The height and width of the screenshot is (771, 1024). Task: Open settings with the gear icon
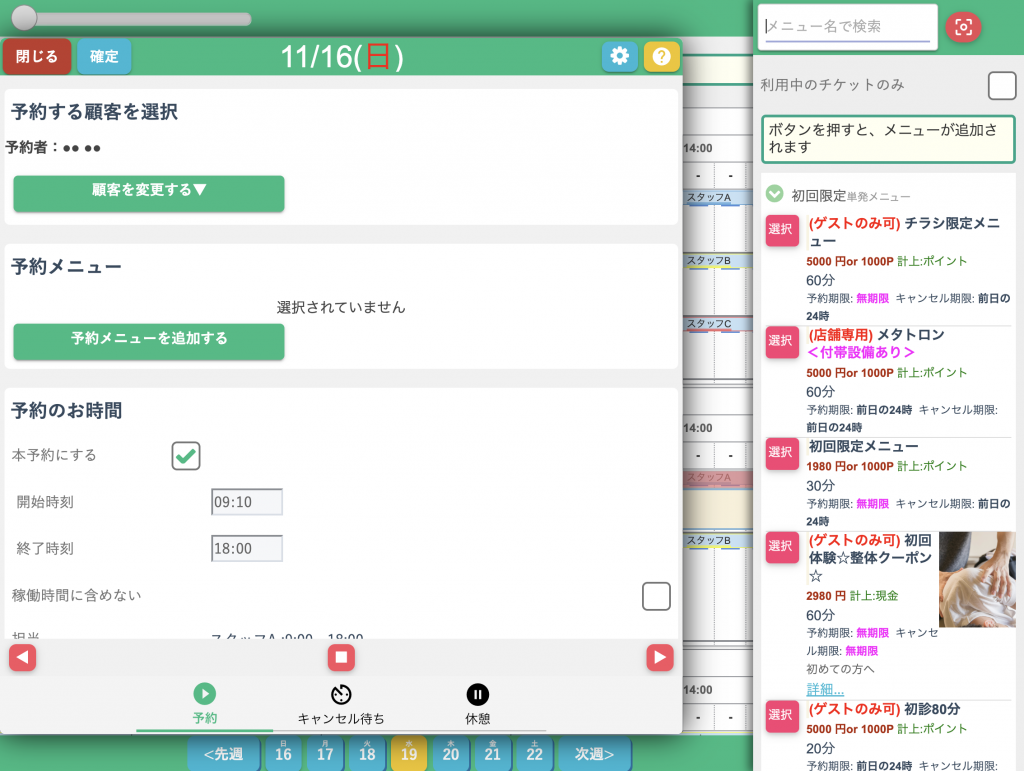tap(619, 56)
